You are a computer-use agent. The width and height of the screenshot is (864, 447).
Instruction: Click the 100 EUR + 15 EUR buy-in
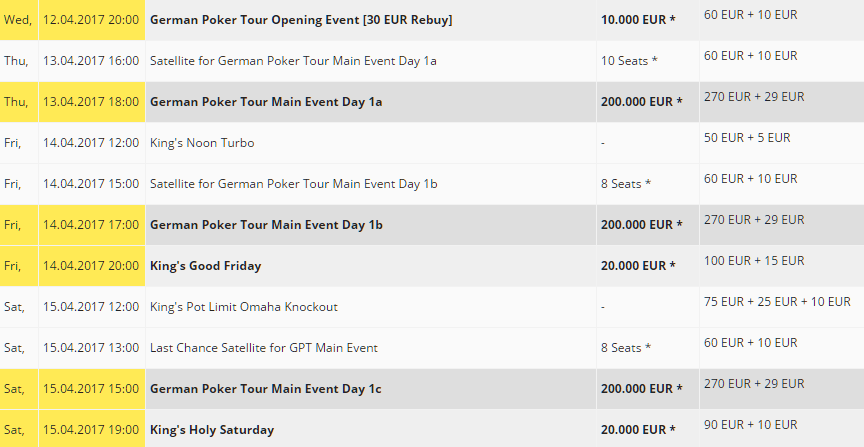tap(754, 261)
